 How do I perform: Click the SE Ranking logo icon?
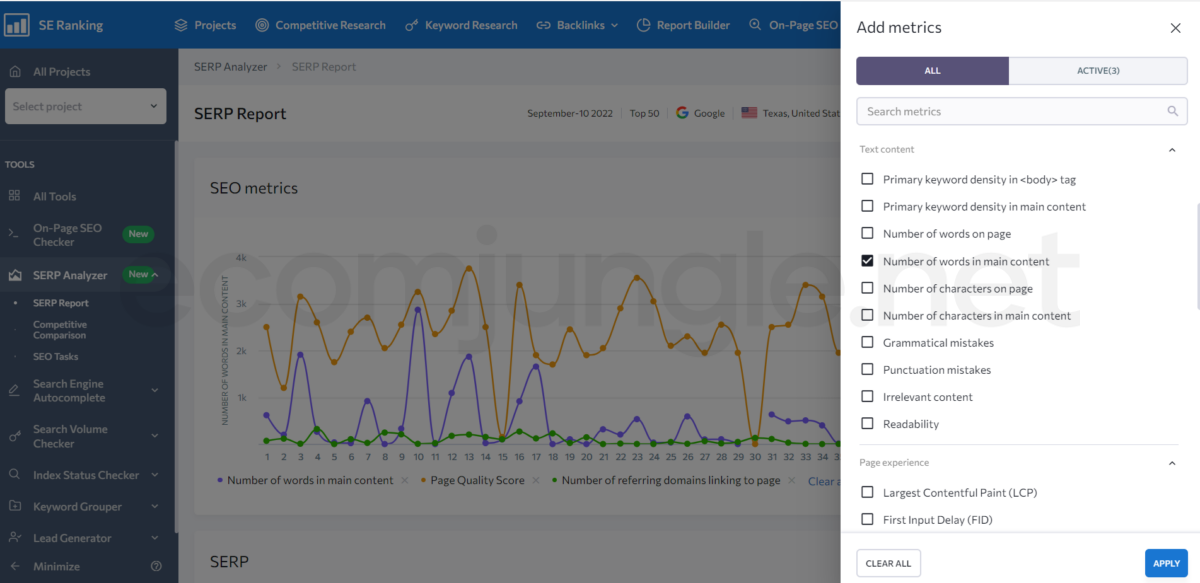pyautogui.click(x=16, y=25)
